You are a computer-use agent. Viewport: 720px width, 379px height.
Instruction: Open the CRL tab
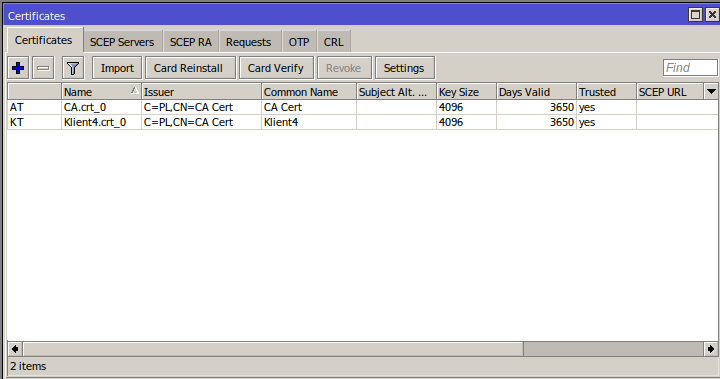(x=333, y=42)
